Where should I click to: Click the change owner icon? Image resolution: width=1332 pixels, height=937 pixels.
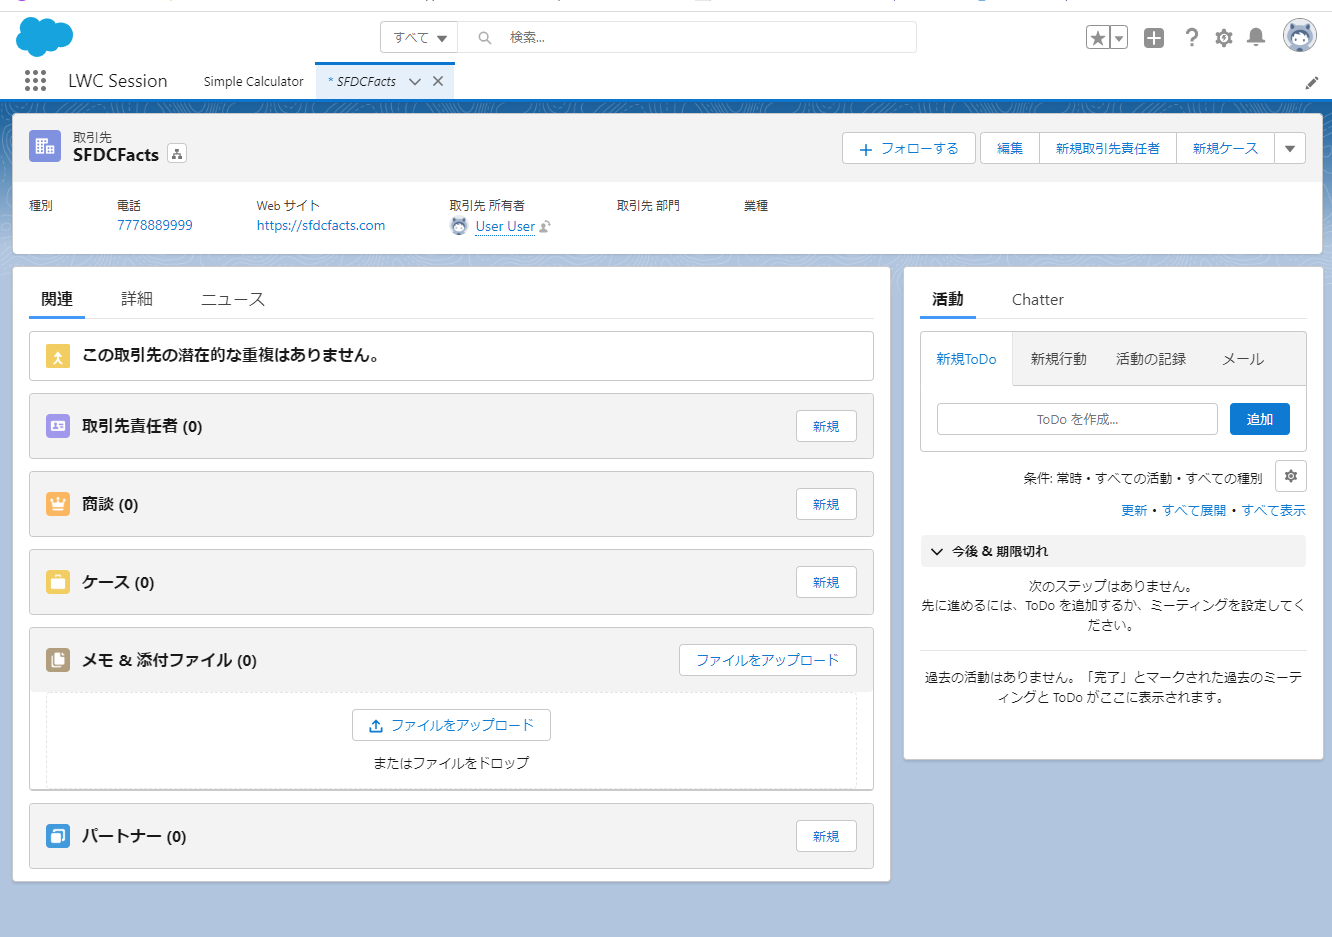coord(545,227)
